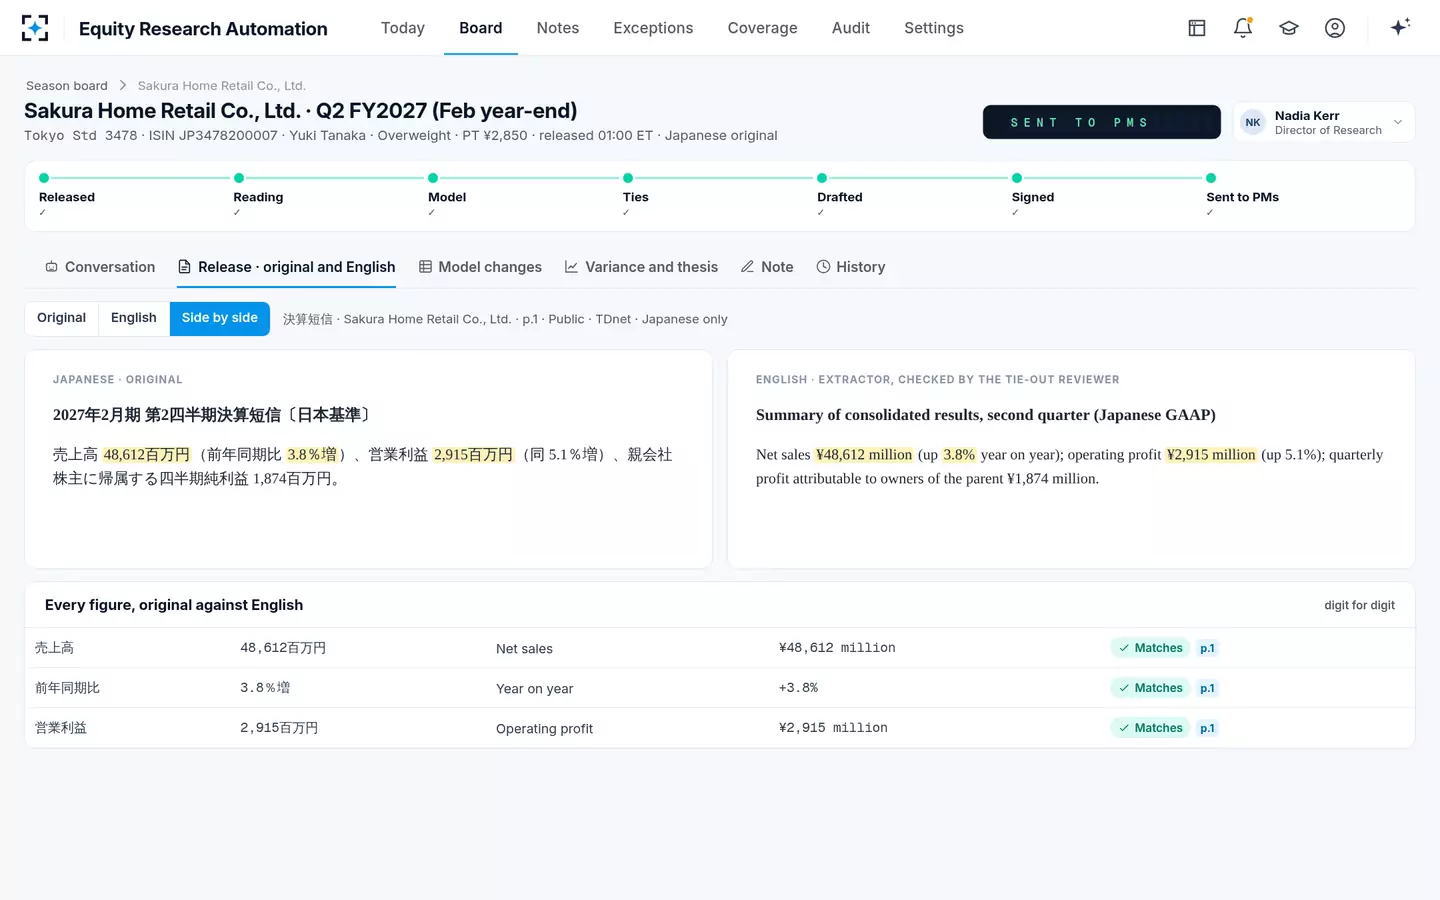Open the sparkle AI assistant icon
Viewport: 1440px width, 900px height.
(x=1400, y=27)
